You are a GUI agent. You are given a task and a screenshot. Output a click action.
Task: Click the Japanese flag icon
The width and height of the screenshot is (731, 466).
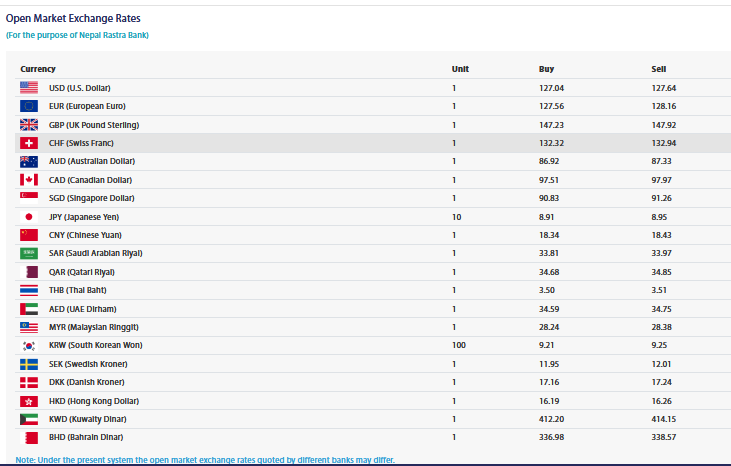(x=29, y=216)
